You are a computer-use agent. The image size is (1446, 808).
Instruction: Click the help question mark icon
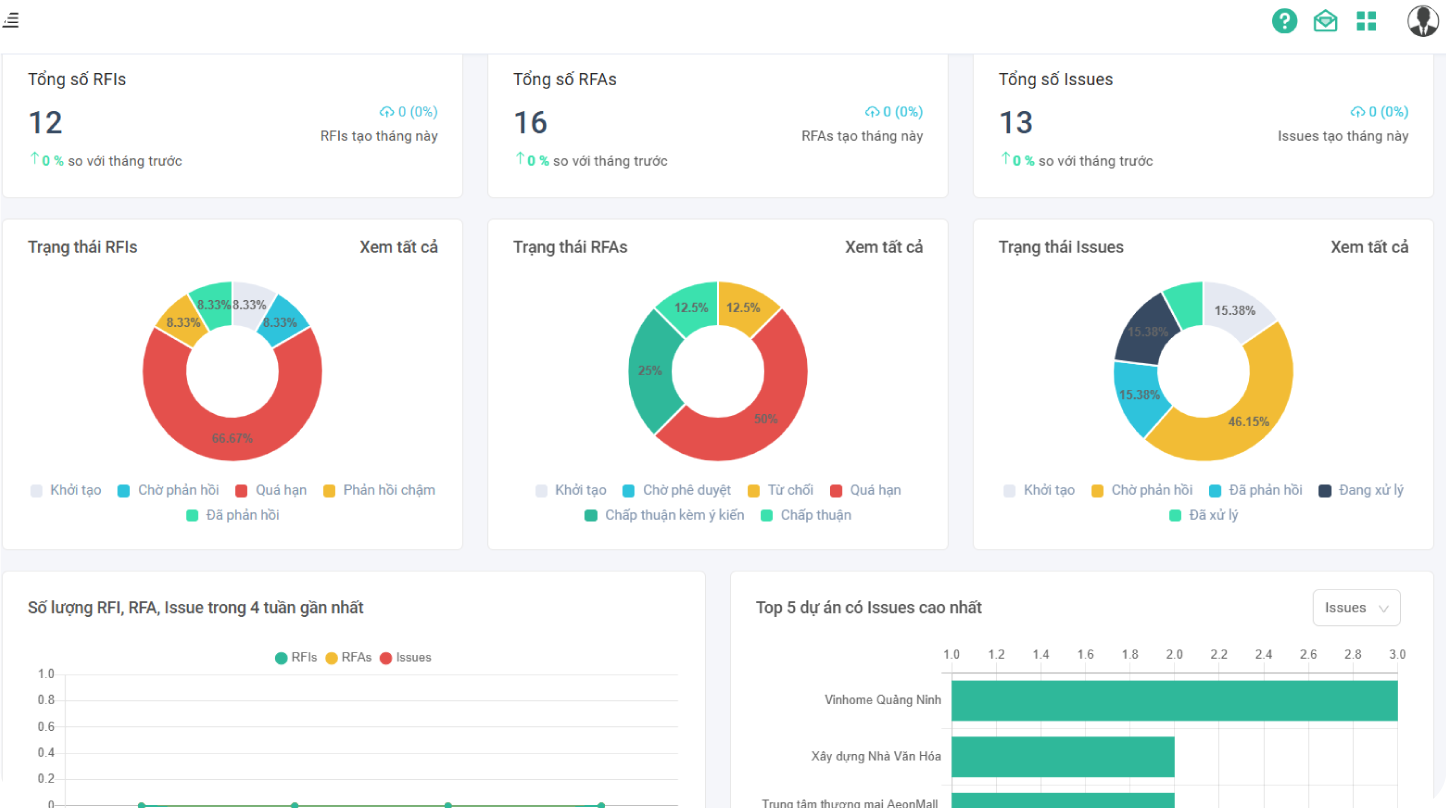tap(1284, 21)
